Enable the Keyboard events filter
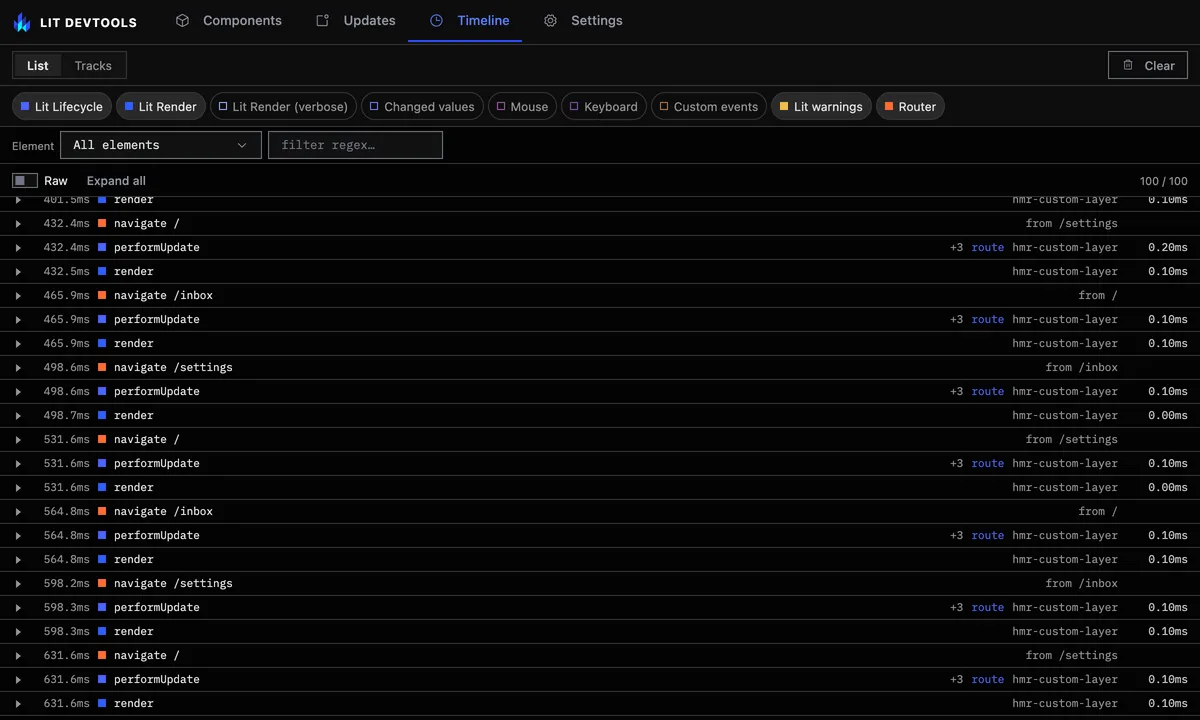 point(604,107)
